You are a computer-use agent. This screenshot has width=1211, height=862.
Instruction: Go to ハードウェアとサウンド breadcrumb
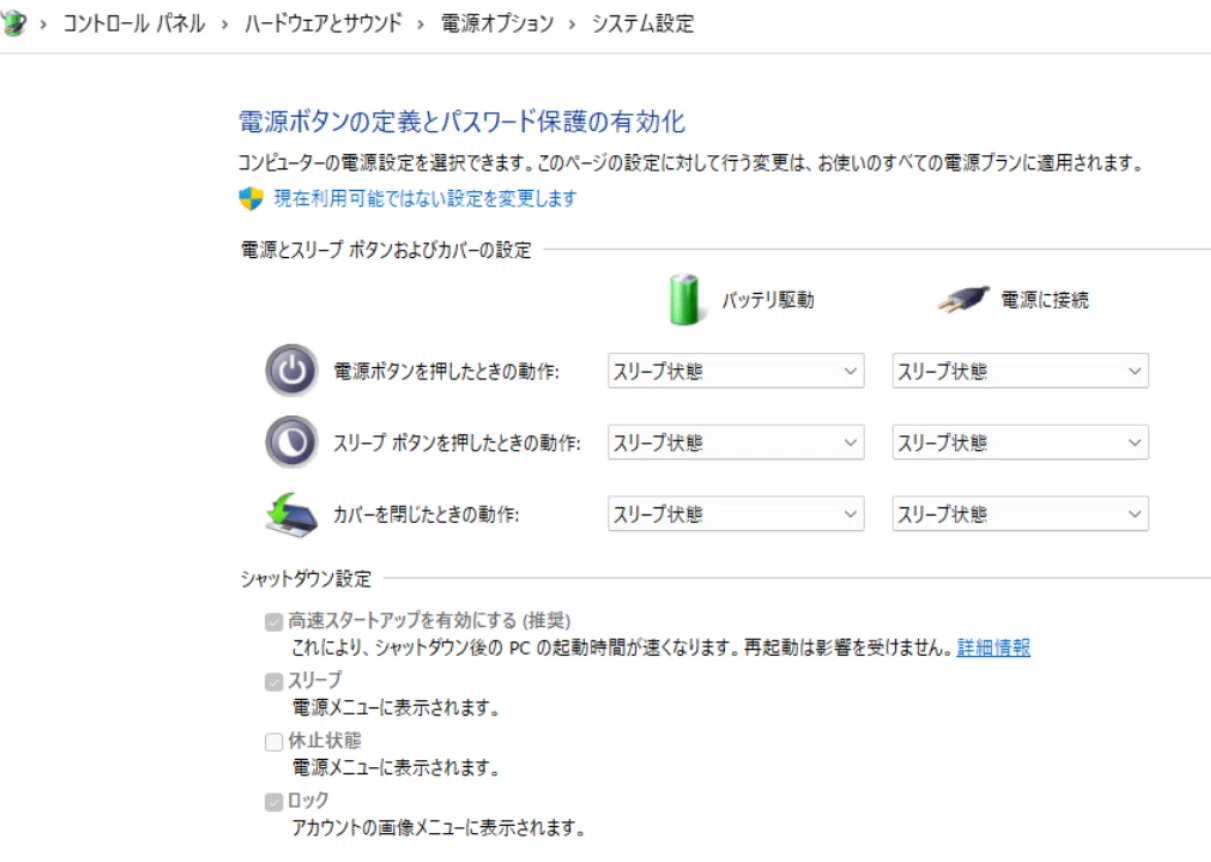coord(323,23)
